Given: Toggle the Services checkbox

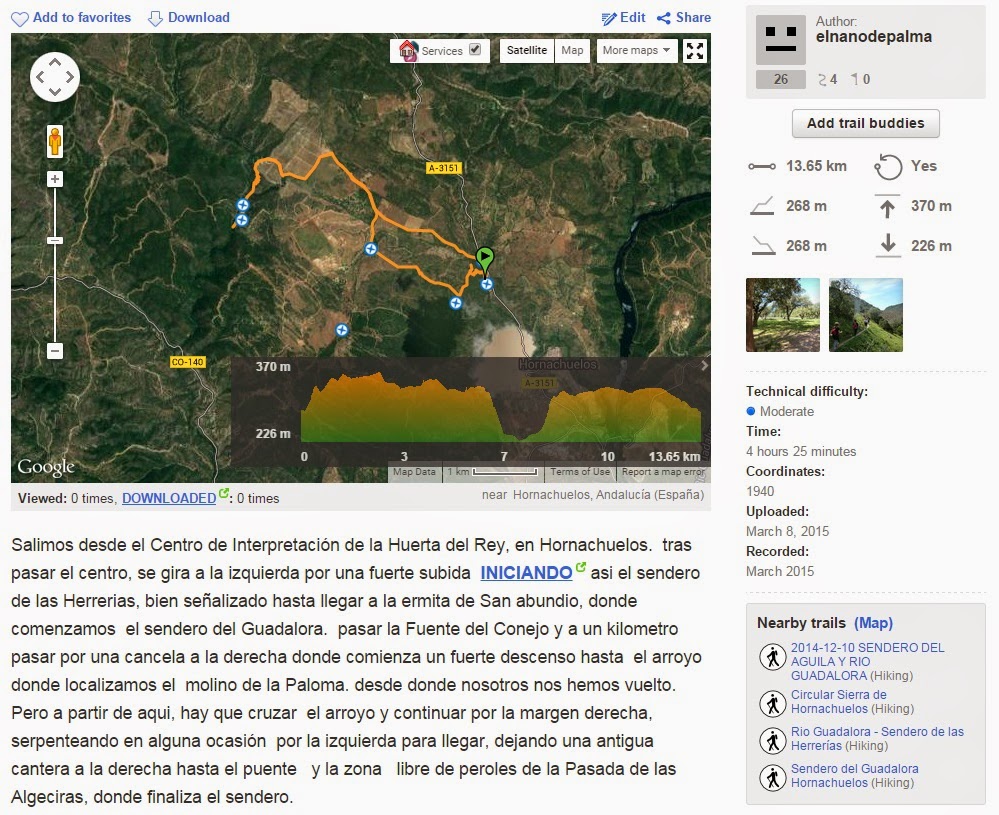Looking at the screenshot, I should click(475, 49).
